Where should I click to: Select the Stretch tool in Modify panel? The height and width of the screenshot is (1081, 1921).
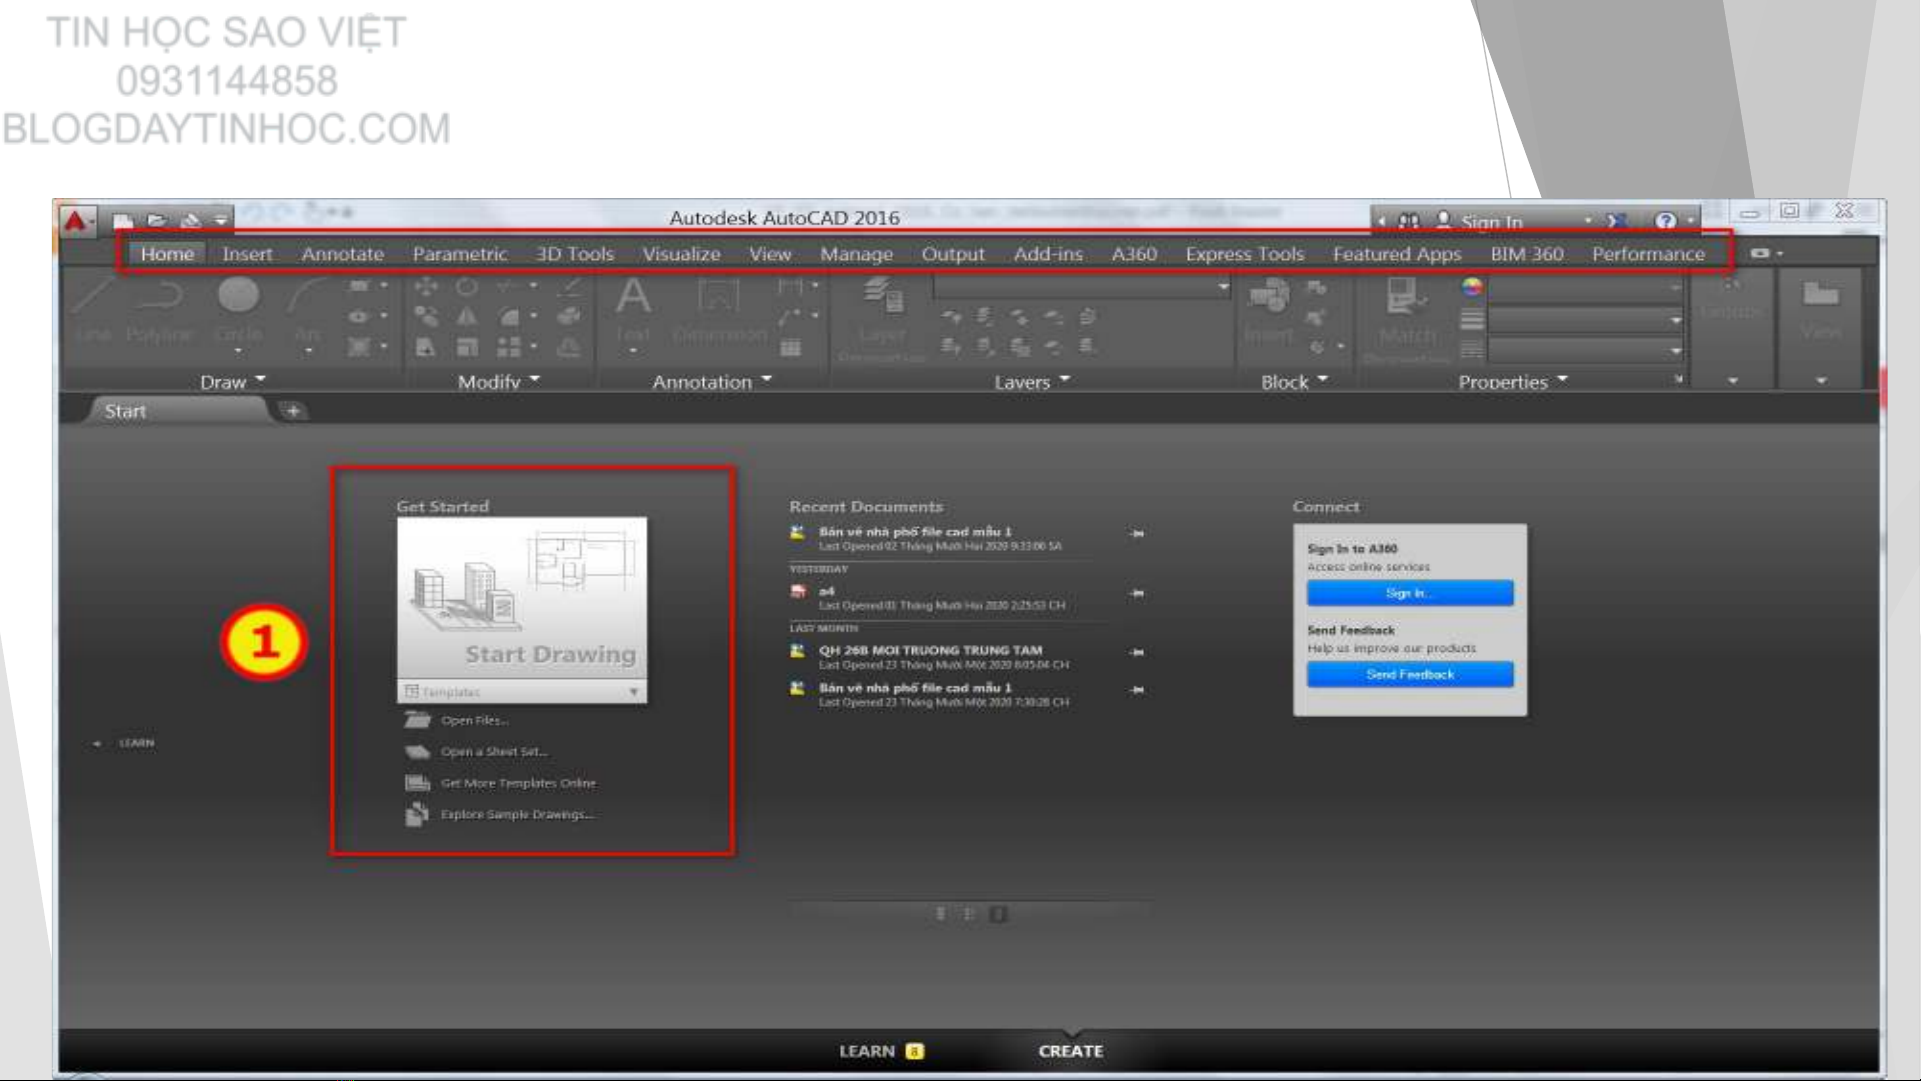(426, 347)
